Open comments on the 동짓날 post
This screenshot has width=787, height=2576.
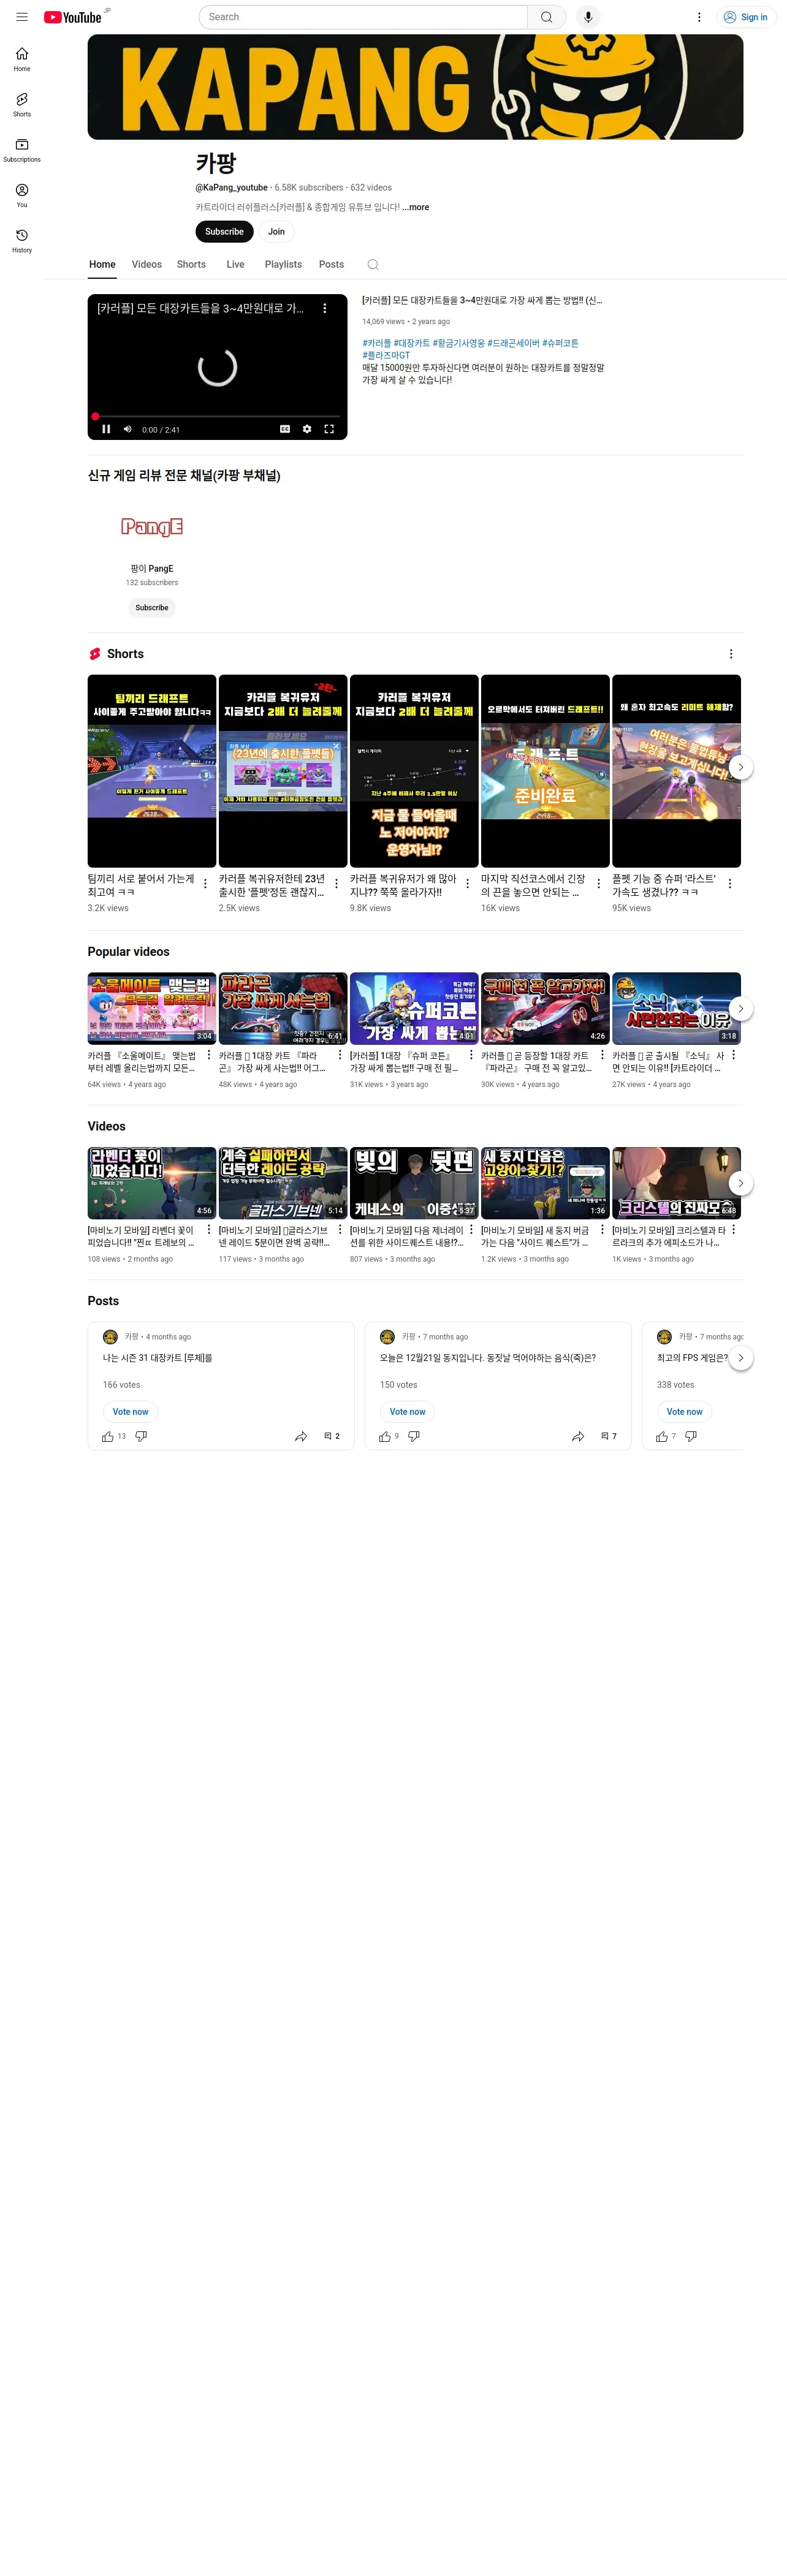(x=608, y=1436)
